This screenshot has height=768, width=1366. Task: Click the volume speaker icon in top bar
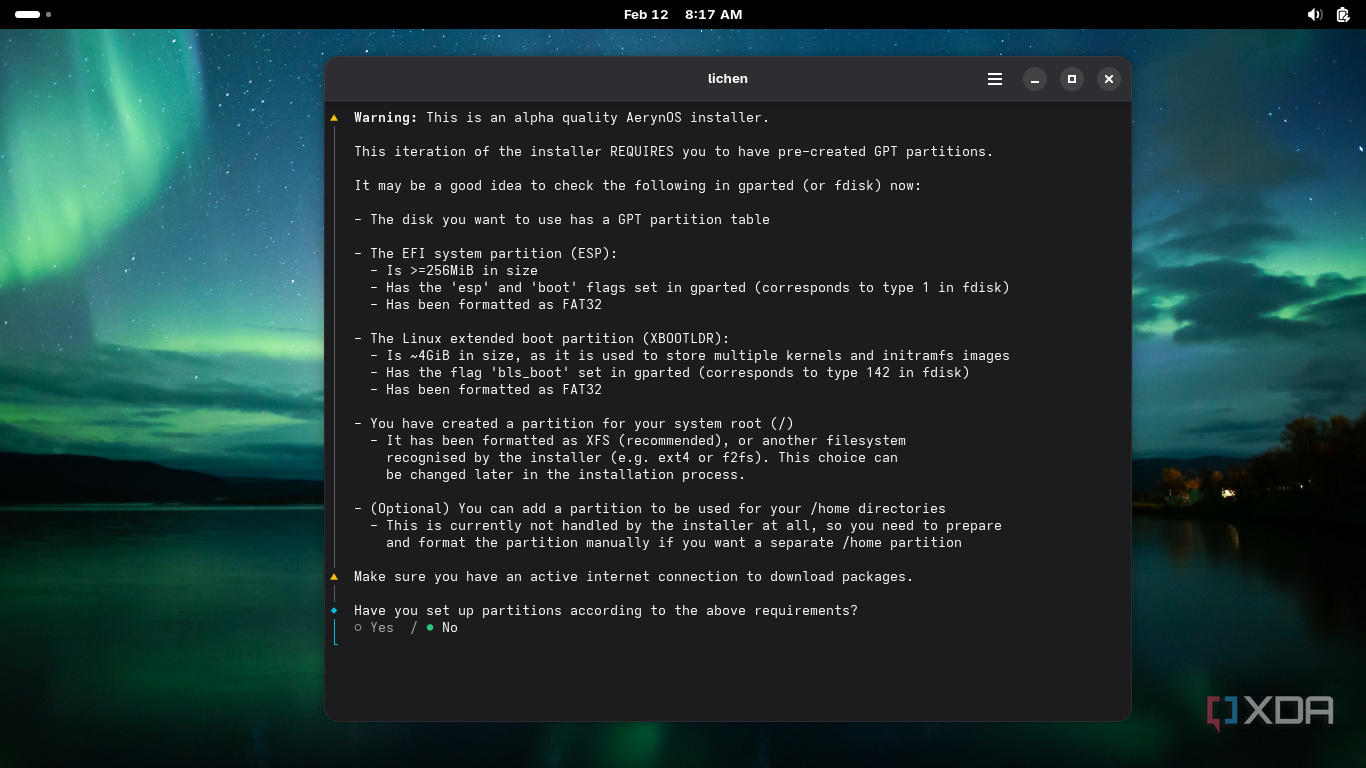pyautogui.click(x=1314, y=15)
